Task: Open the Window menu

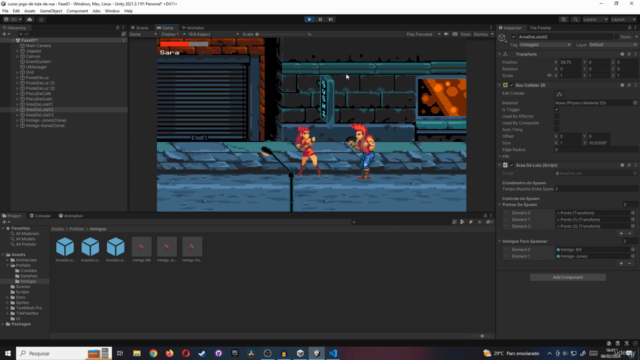Action: pyautogui.click(x=112, y=11)
